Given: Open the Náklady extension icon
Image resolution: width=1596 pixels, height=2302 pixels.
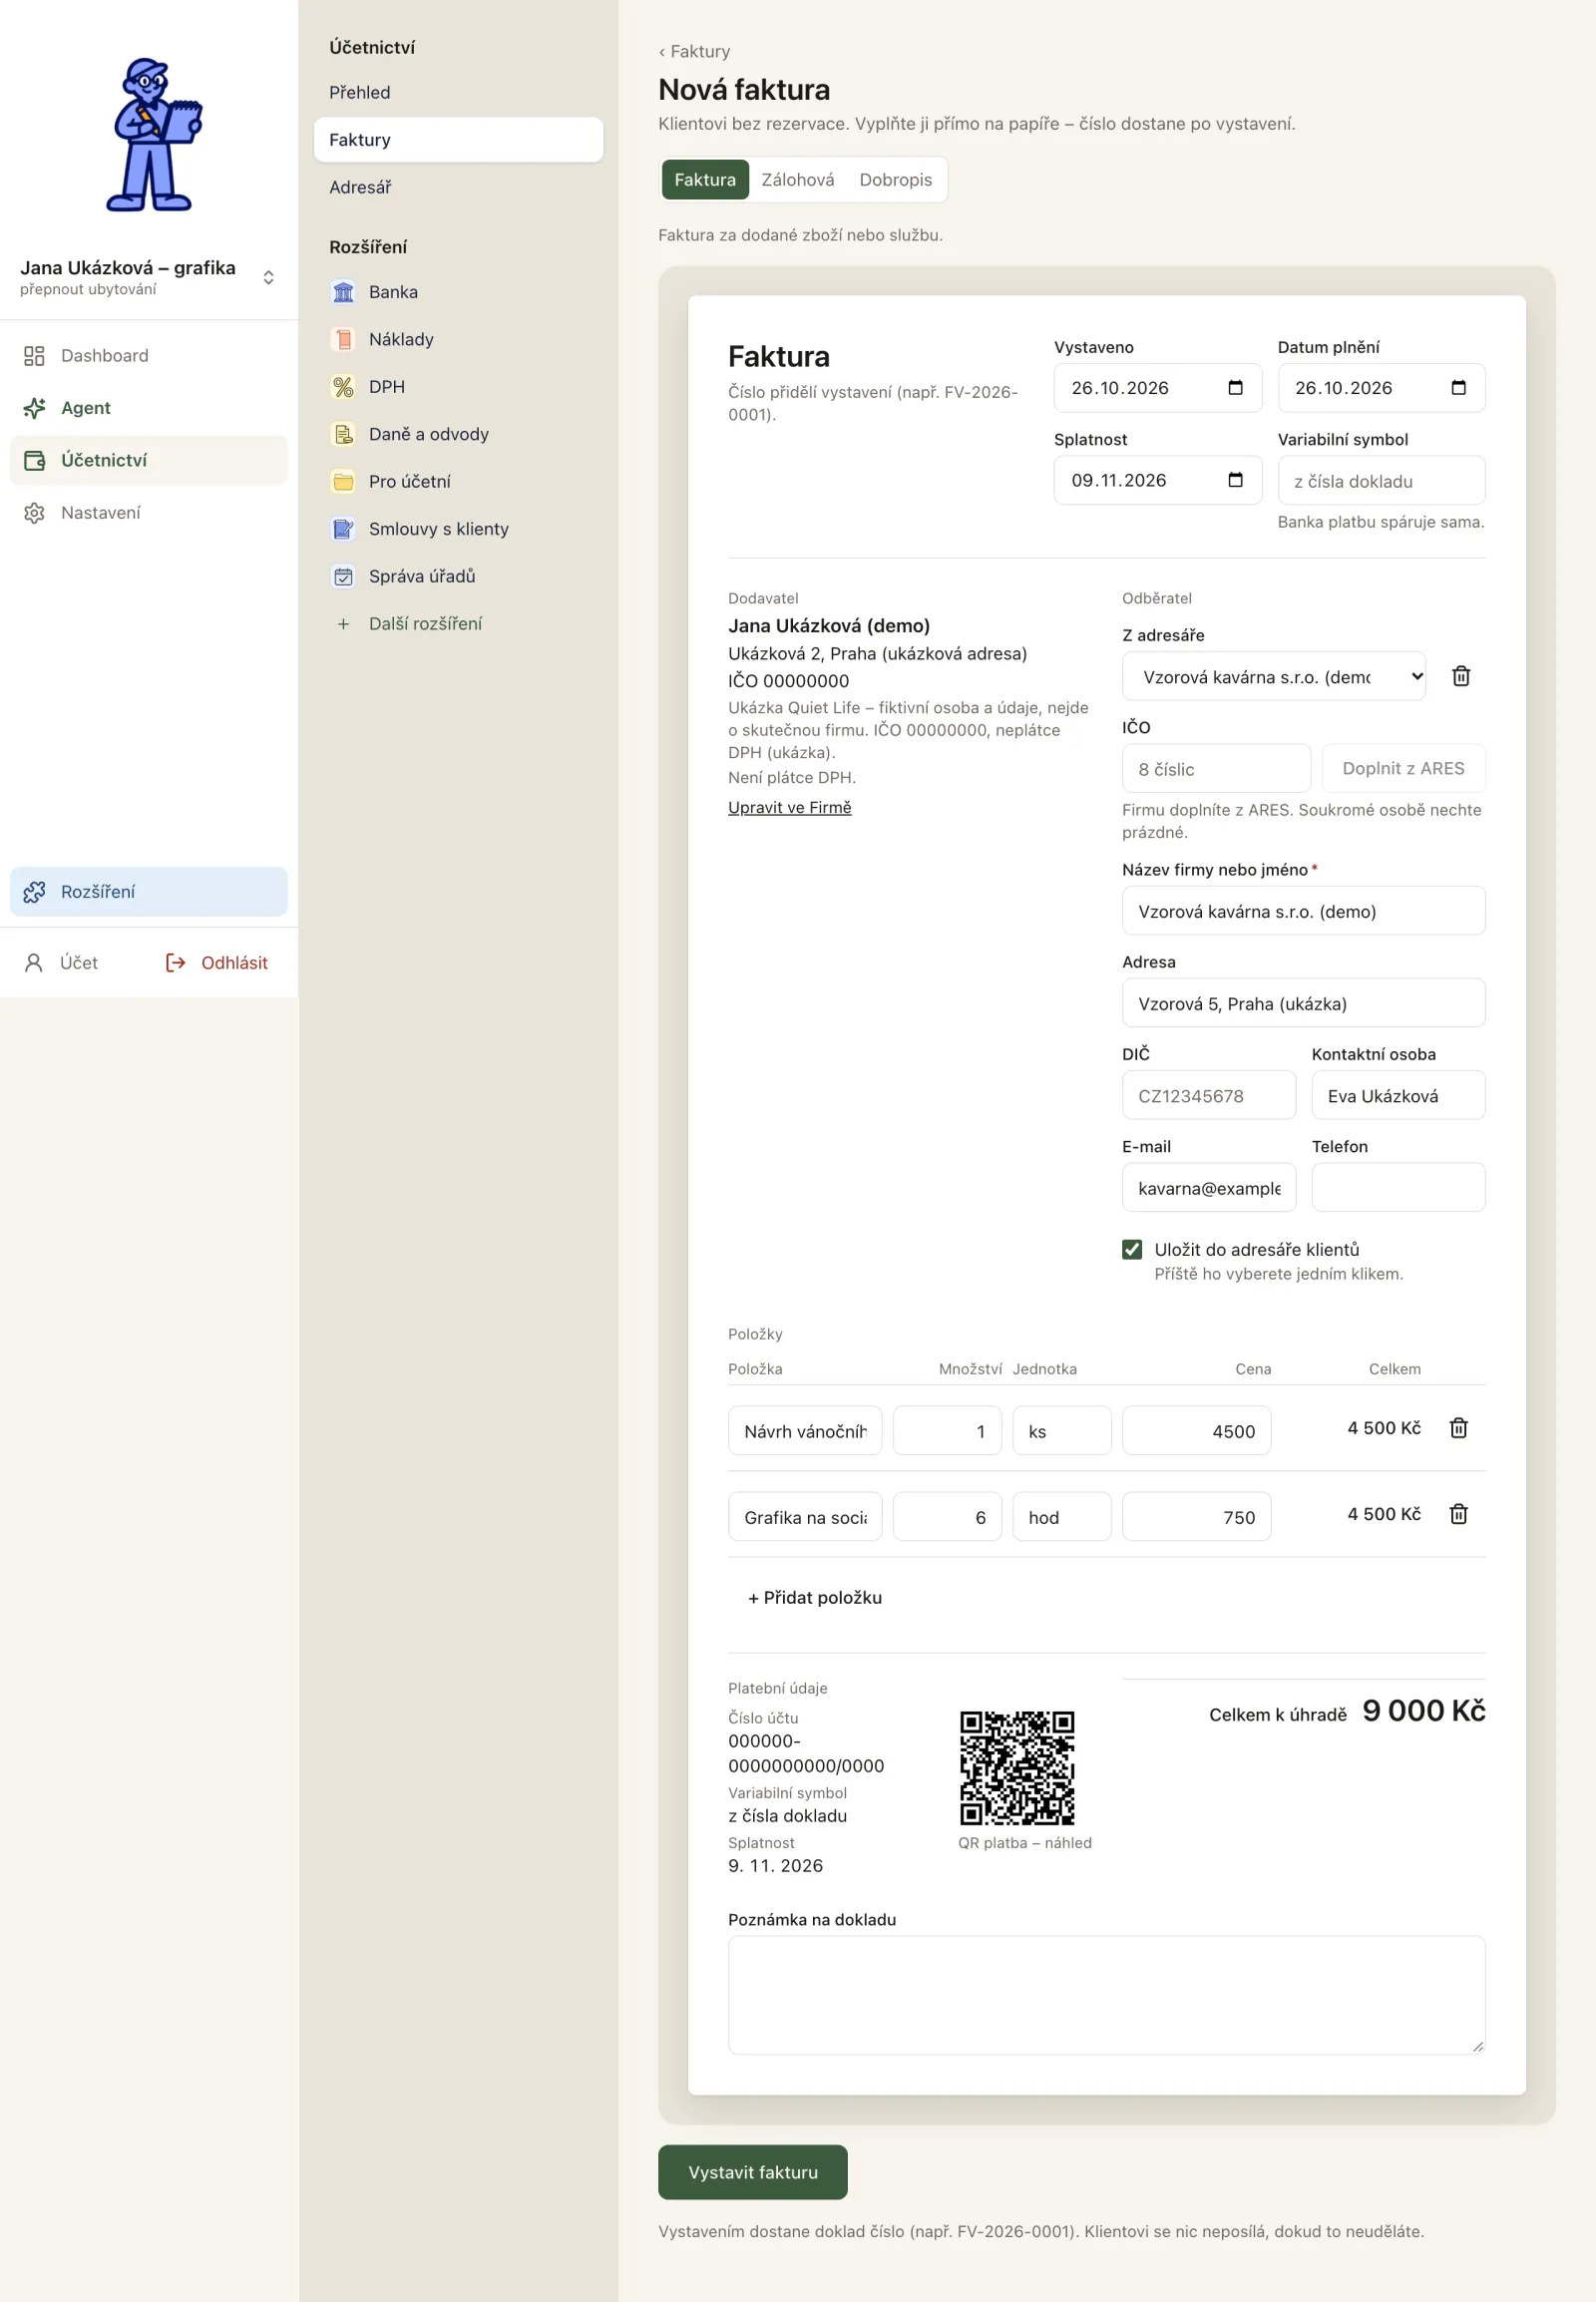Looking at the screenshot, I should pos(343,339).
